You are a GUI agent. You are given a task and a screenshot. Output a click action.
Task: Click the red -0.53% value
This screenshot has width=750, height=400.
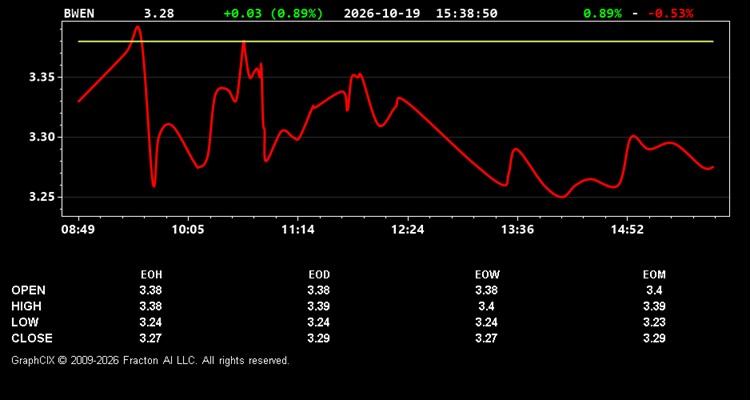[x=670, y=13]
